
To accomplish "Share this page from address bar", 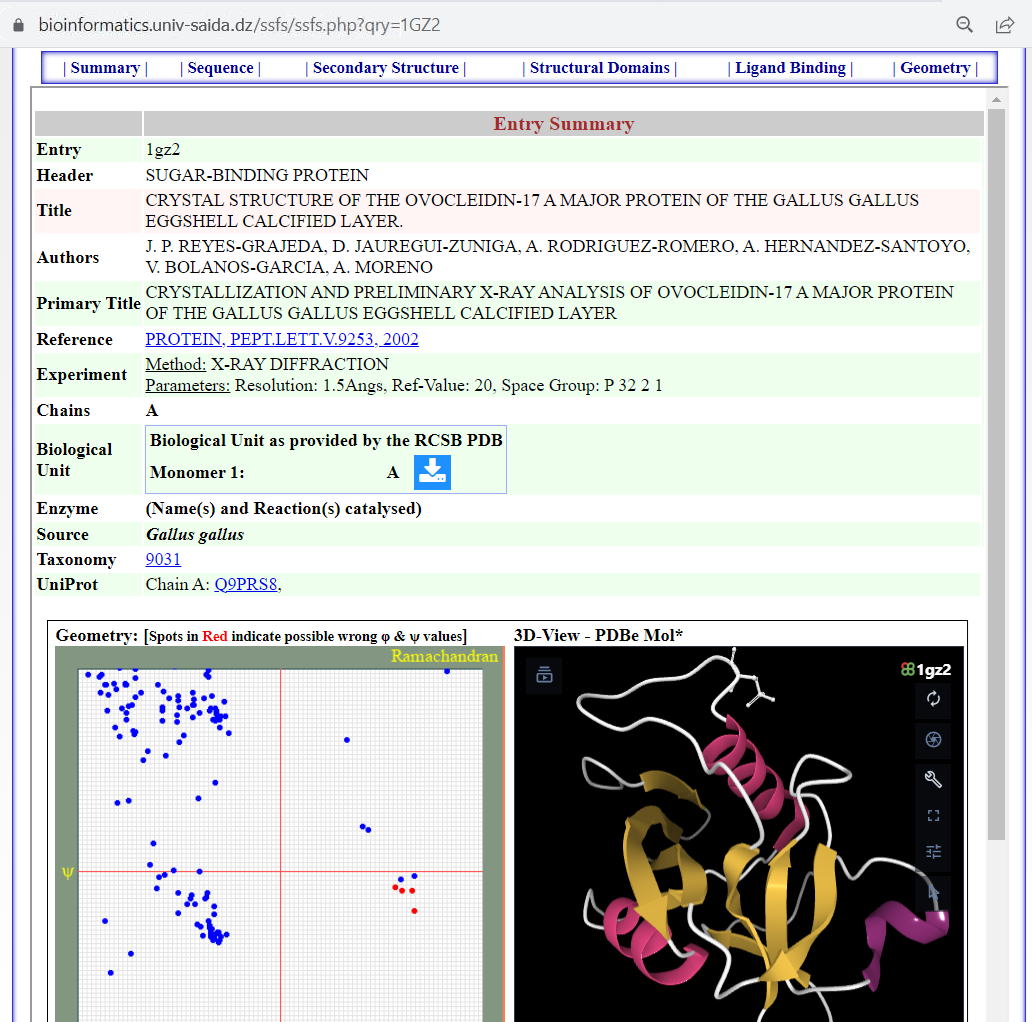I will click(x=1004, y=25).
